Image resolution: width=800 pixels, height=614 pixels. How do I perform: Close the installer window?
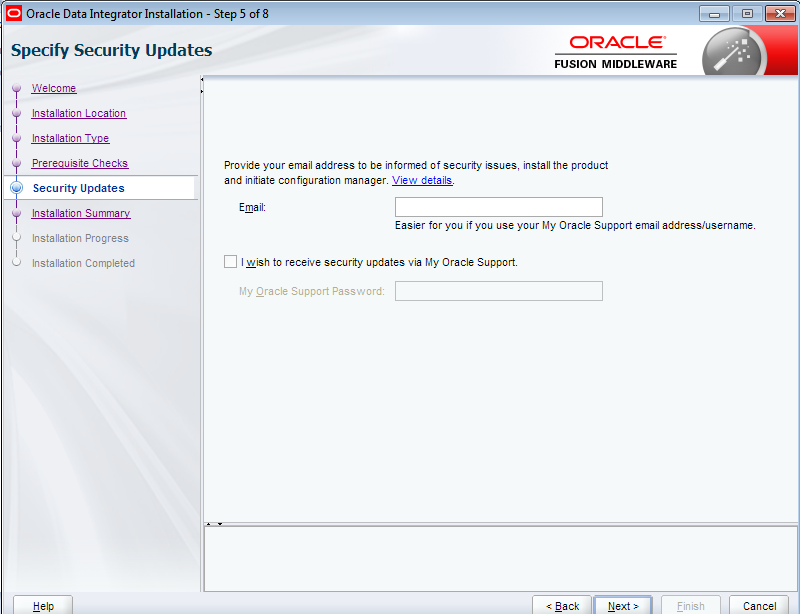tap(780, 14)
